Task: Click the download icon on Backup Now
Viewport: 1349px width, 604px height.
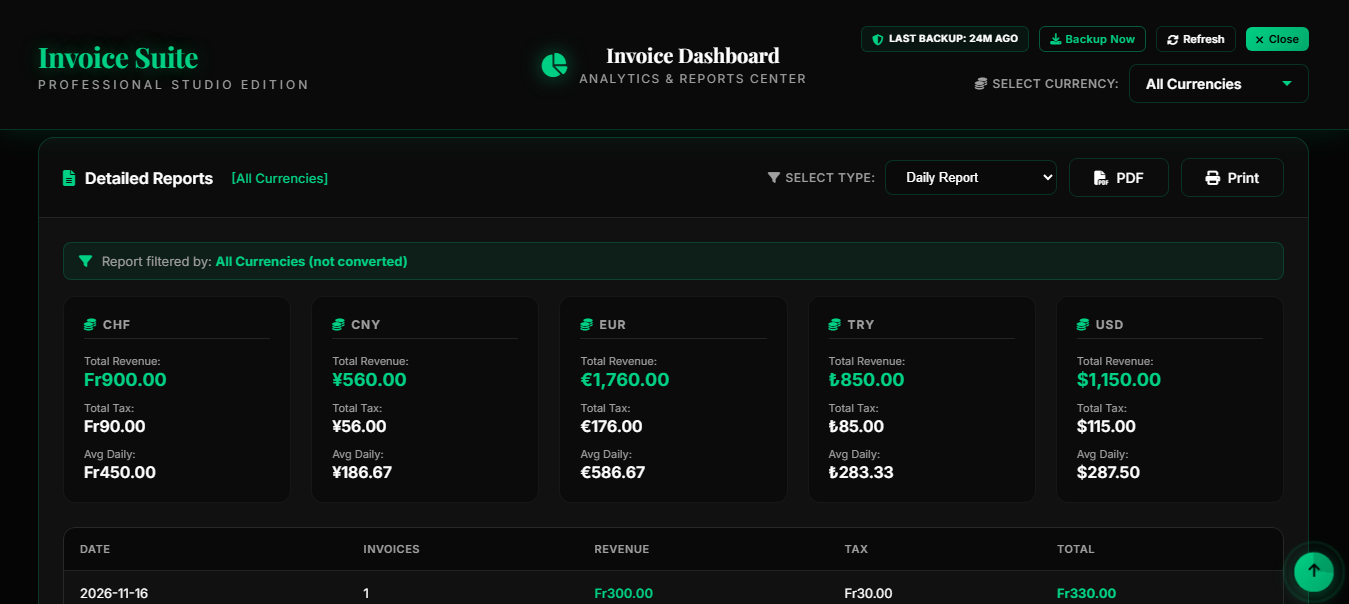Action: [x=1055, y=39]
